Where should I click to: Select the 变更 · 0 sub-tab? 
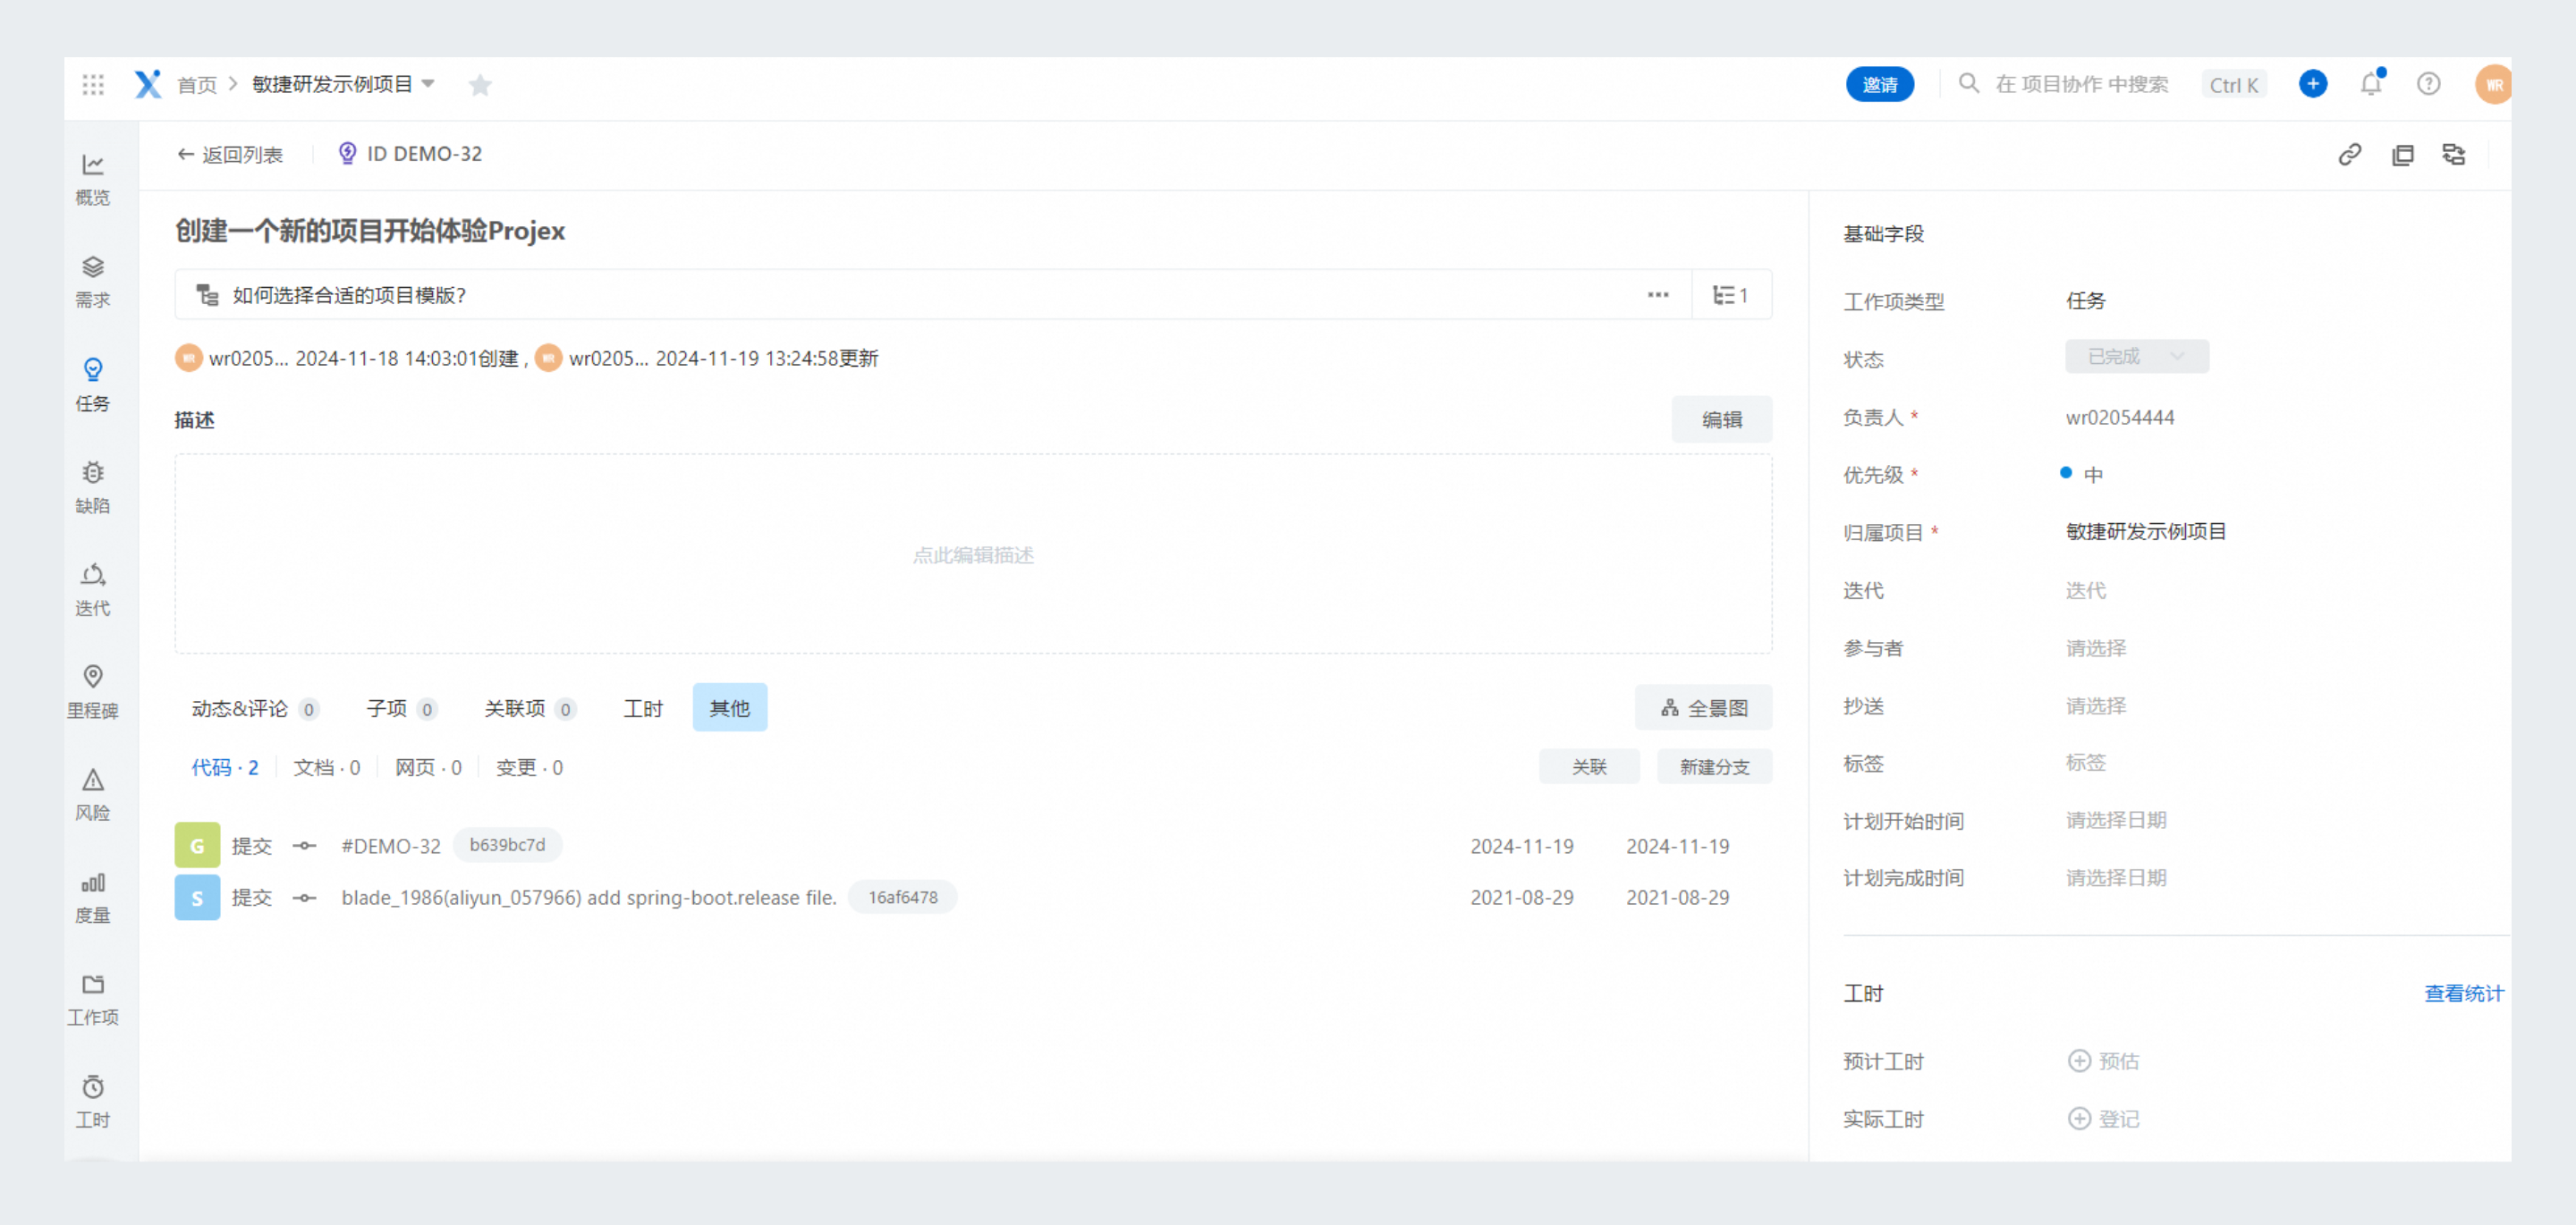click(529, 767)
